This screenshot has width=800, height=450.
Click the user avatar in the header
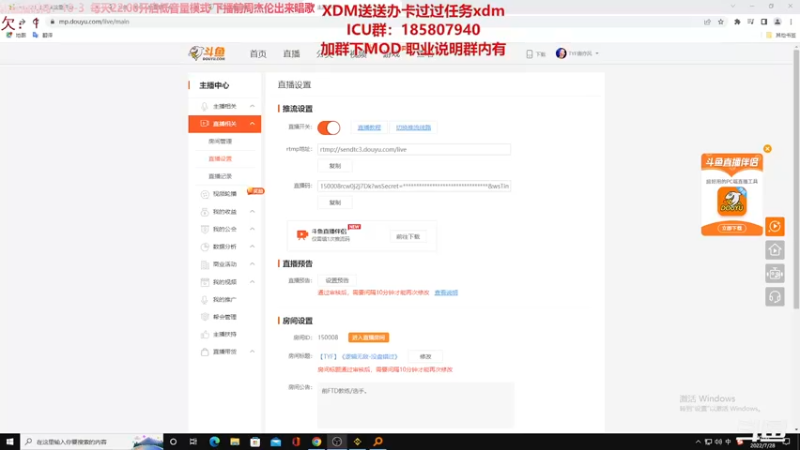pyautogui.click(x=561, y=53)
